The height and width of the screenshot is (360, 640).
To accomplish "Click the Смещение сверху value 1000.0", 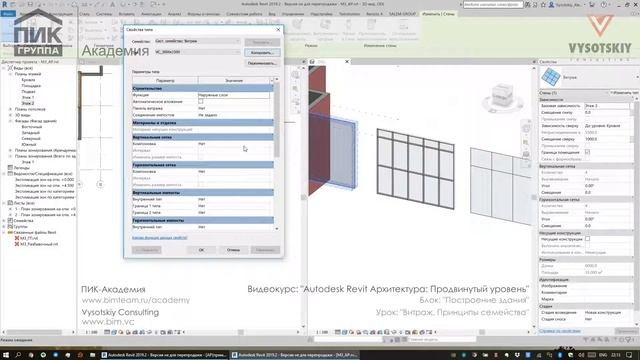I will pyautogui.click(x=607, y=139).
